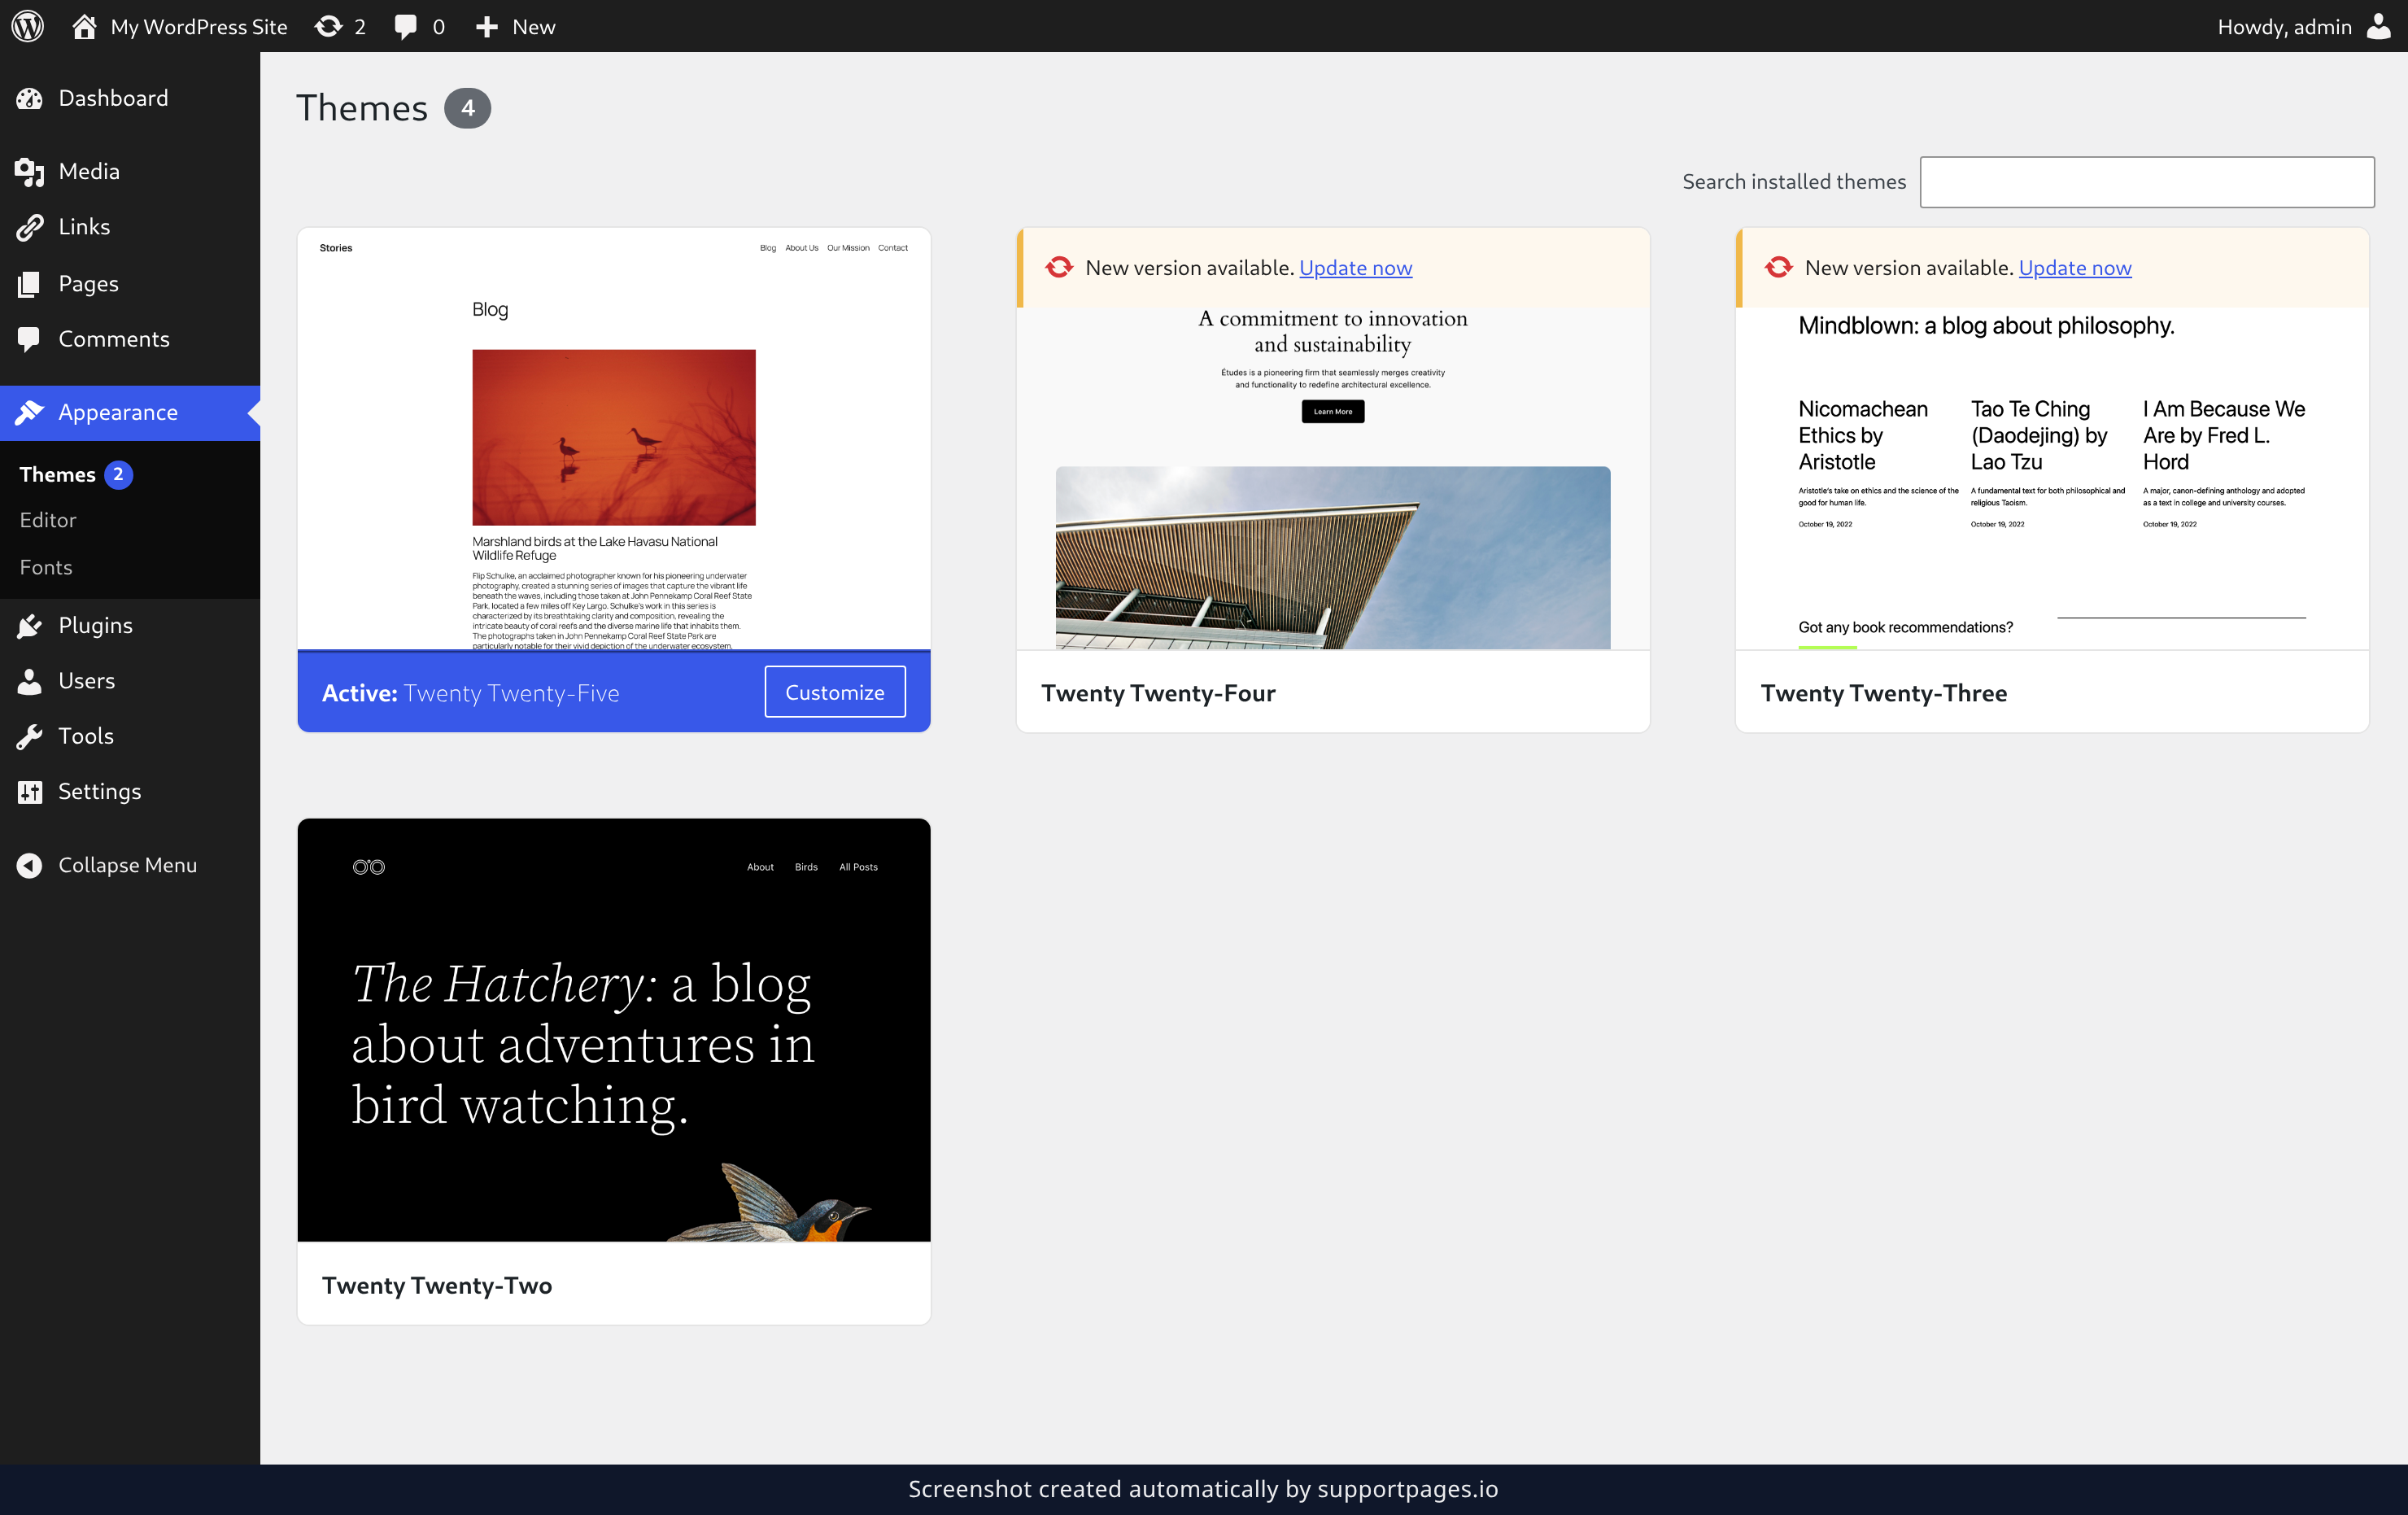
Task: Open the Fonts submenu item
Action: pyautogui.click(x=46, y=567)
